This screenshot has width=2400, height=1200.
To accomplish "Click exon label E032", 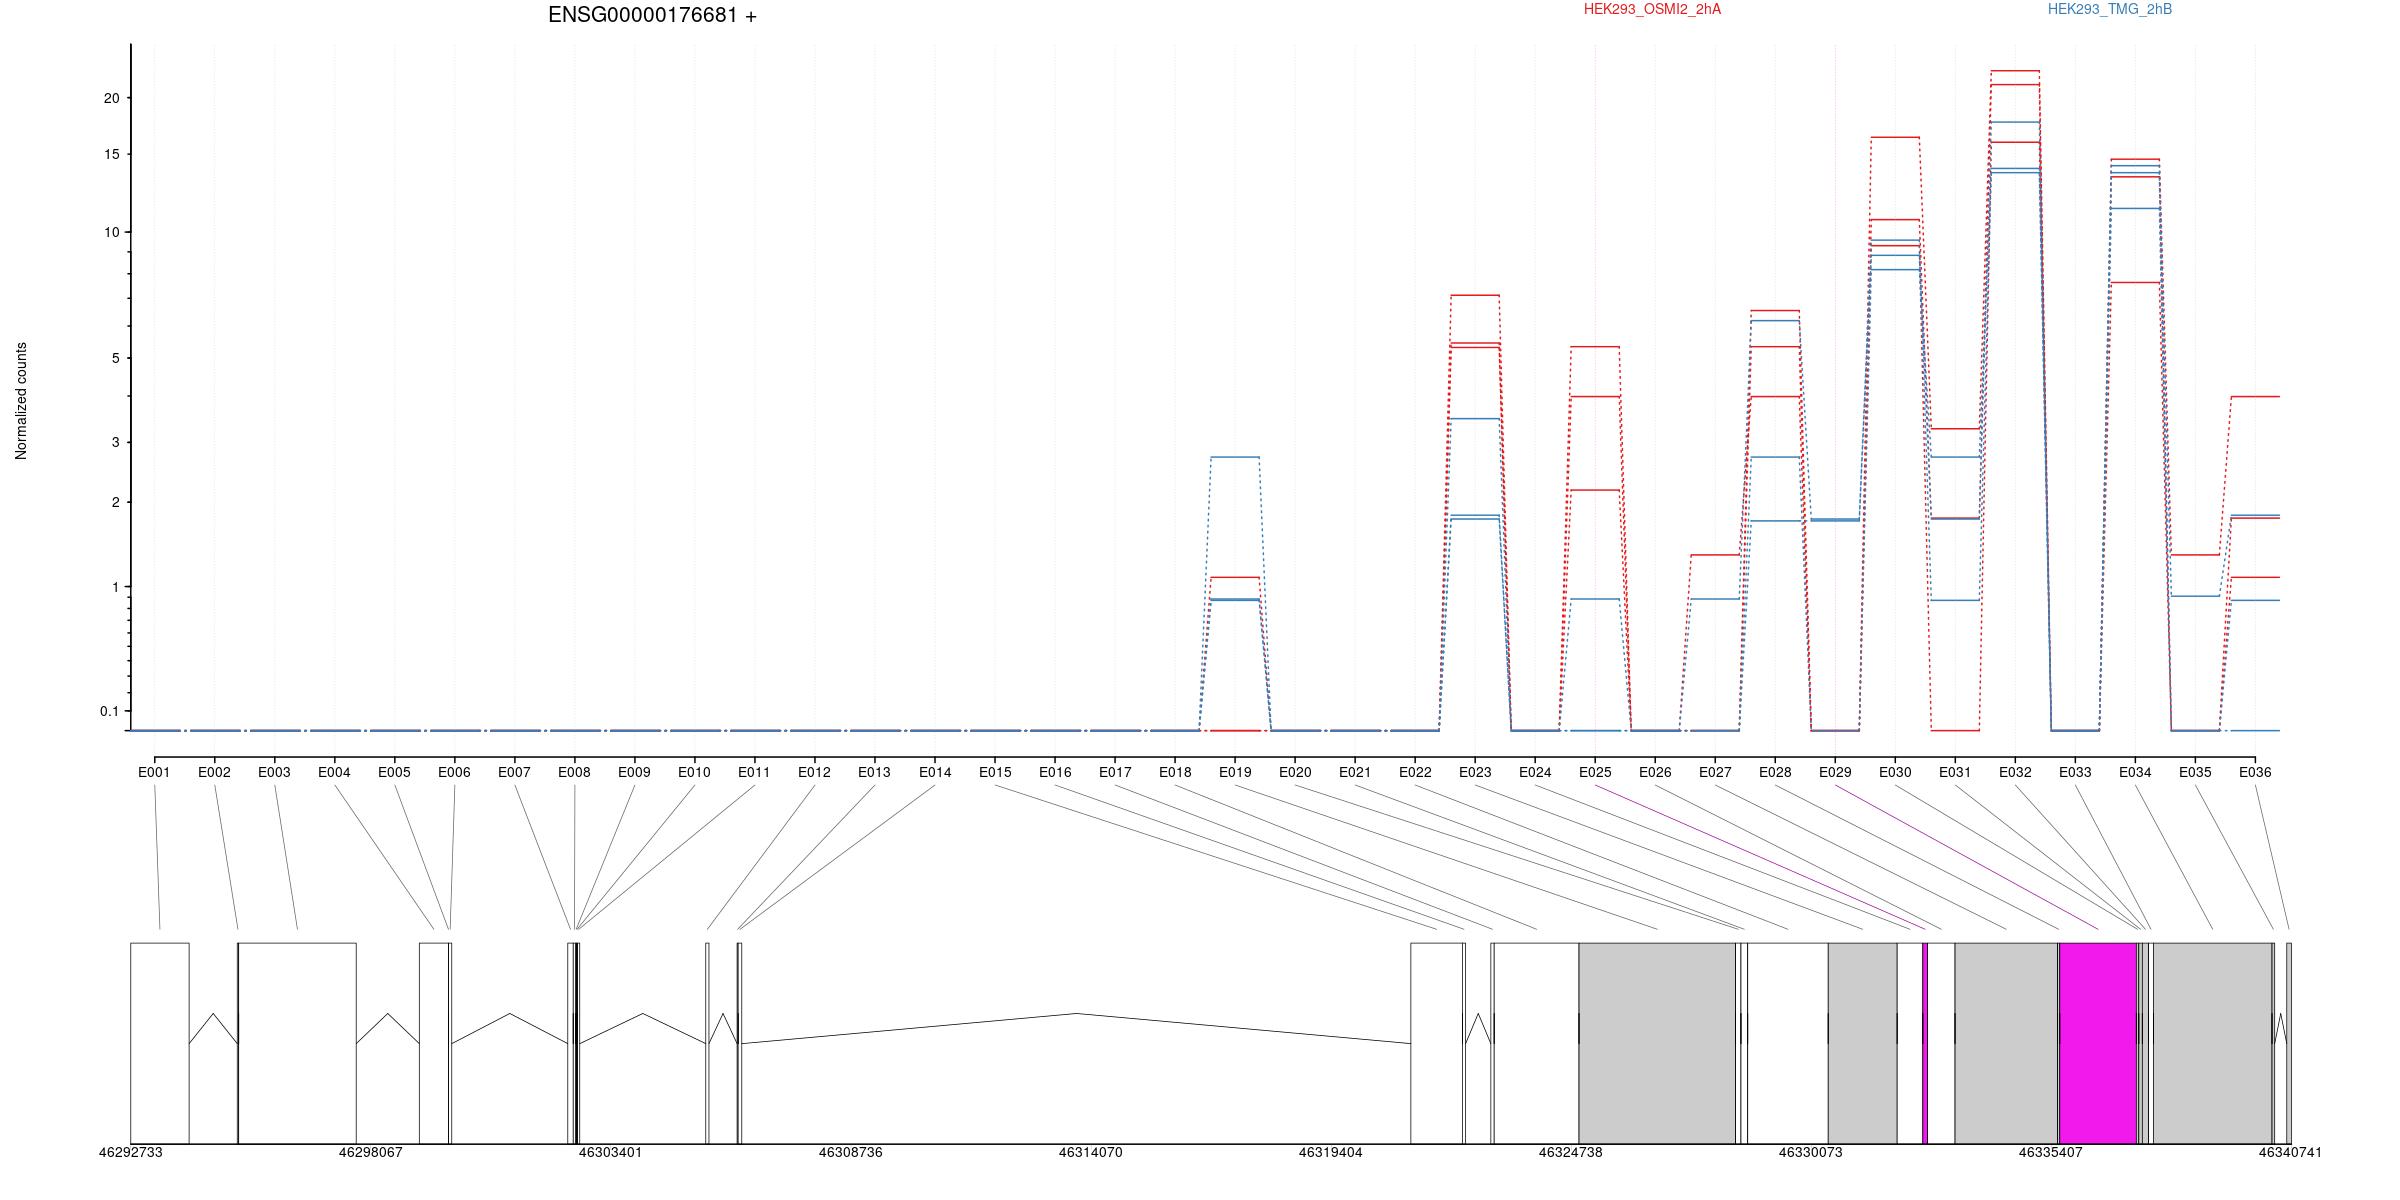I will (x=2015, y=772).
